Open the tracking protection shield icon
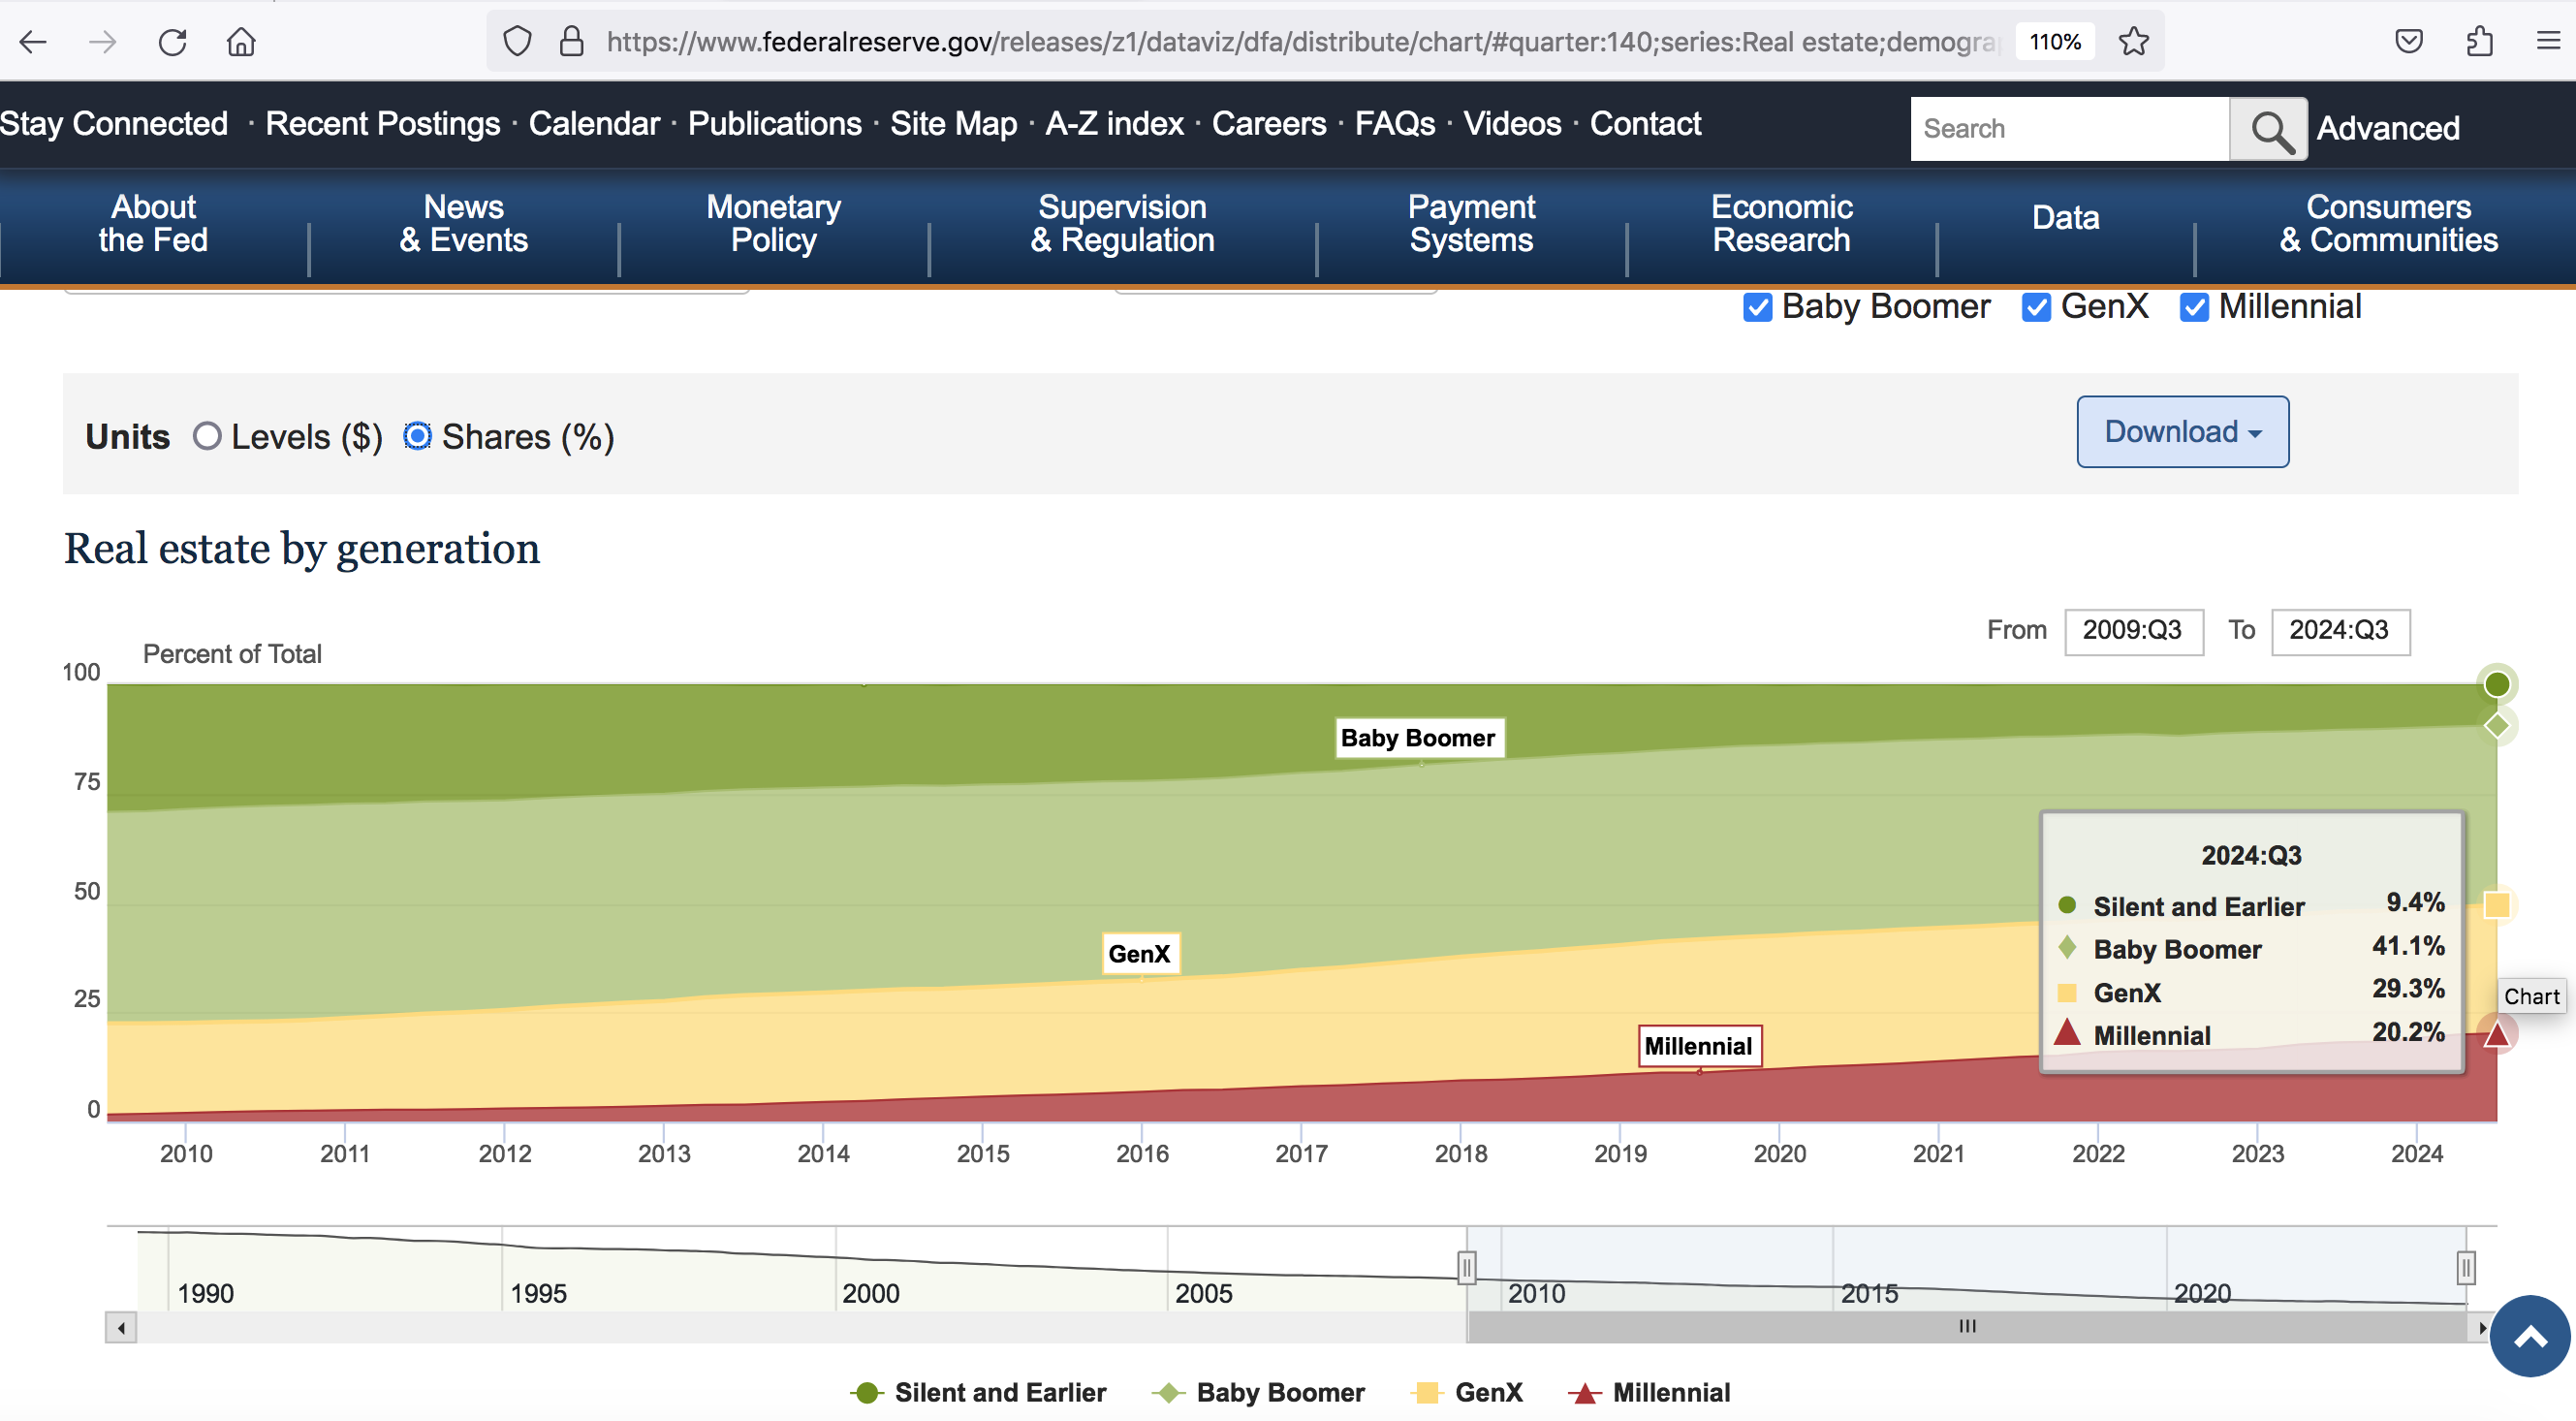This screenshot has width=2576, height=1421. (x=517, y=41)
